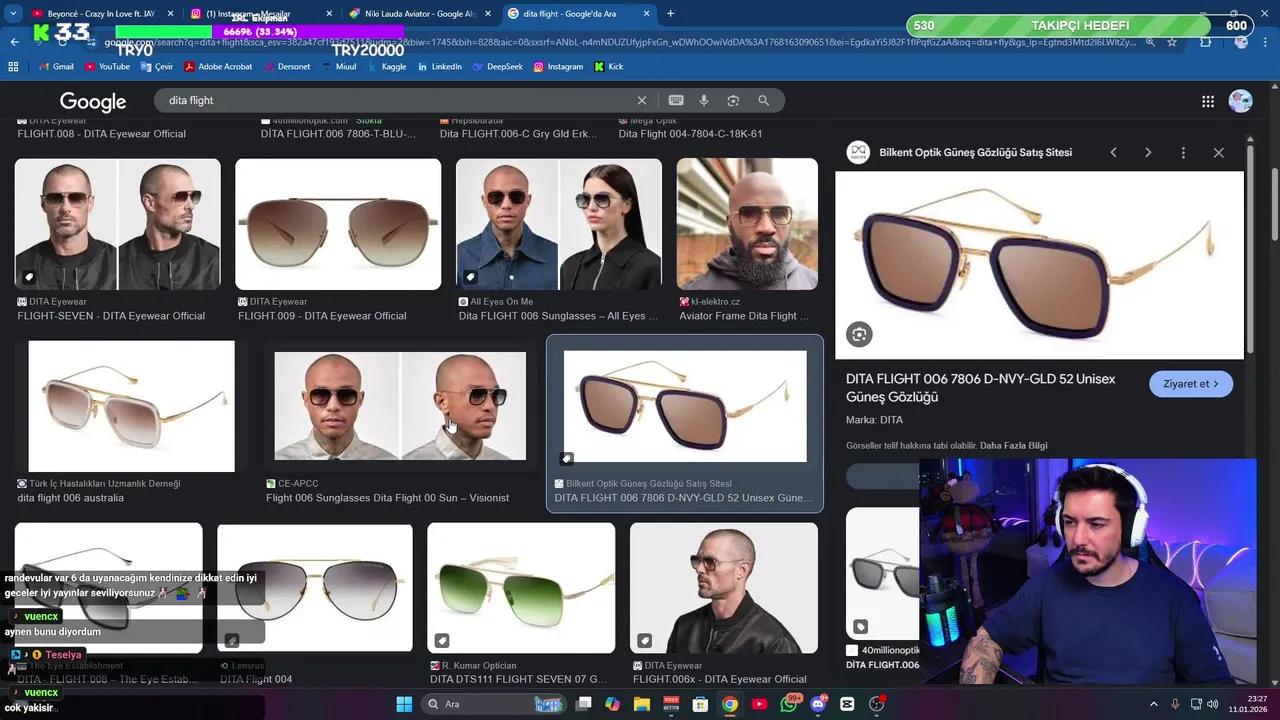This screenshot has width=1280, height=720.
Task: Bookmark this page with star icon
Action: [1172, 42]
